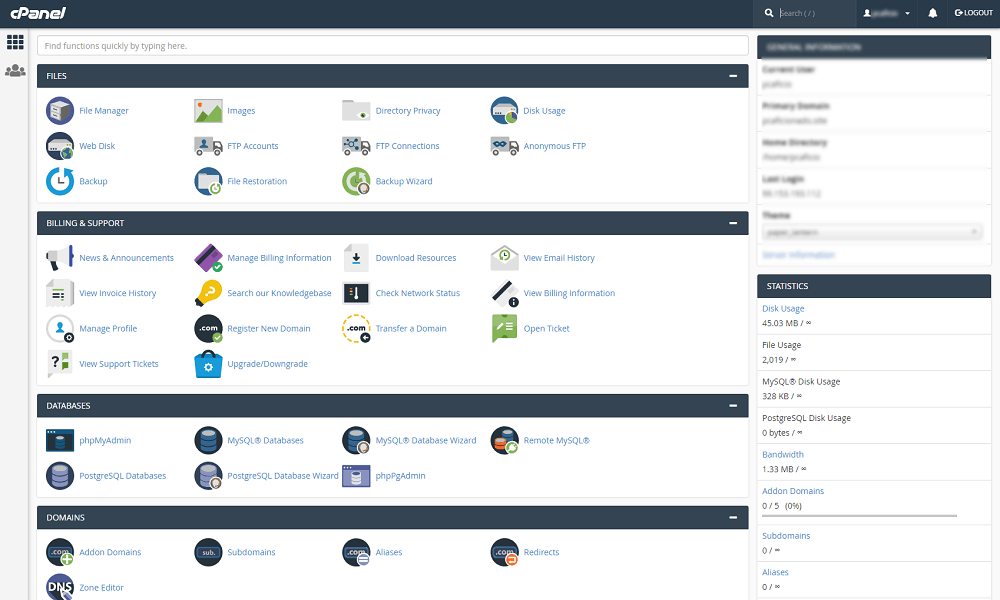Image resolution: width=1000 pixels, height=600 pixels.
Task: Click the Open Ticket icon
Action: point(504,328)
